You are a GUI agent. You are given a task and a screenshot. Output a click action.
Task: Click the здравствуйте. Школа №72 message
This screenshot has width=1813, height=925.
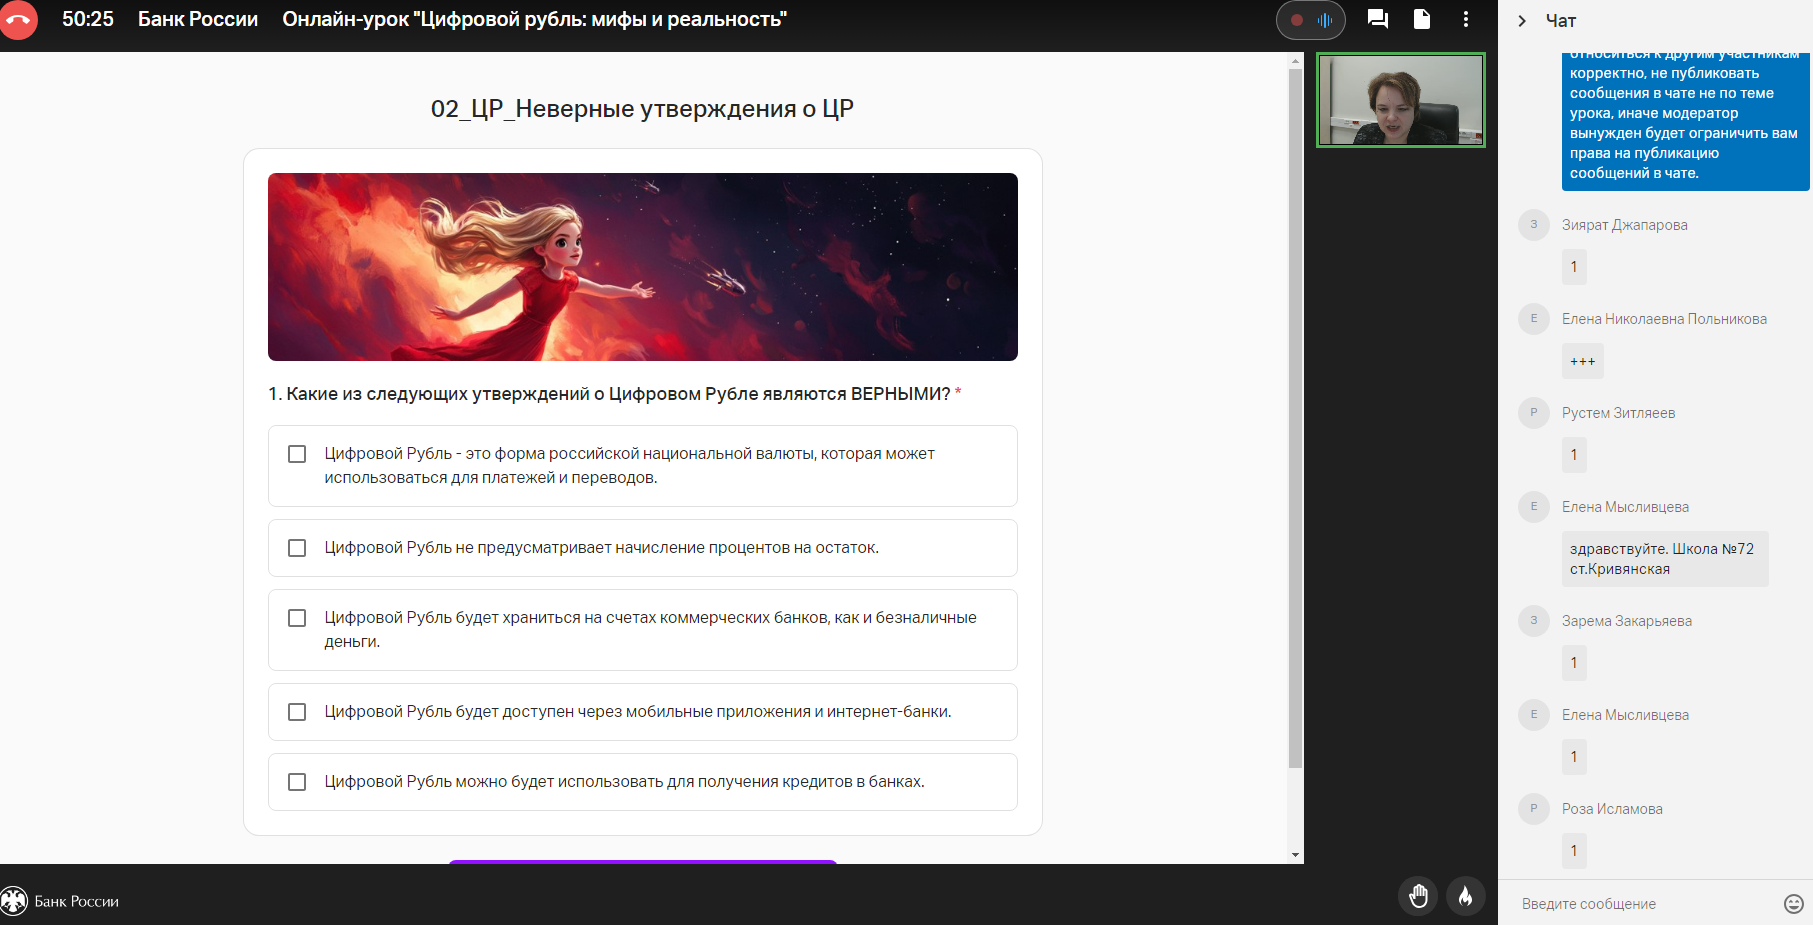pyautogui.click(x=1665, y=559)
